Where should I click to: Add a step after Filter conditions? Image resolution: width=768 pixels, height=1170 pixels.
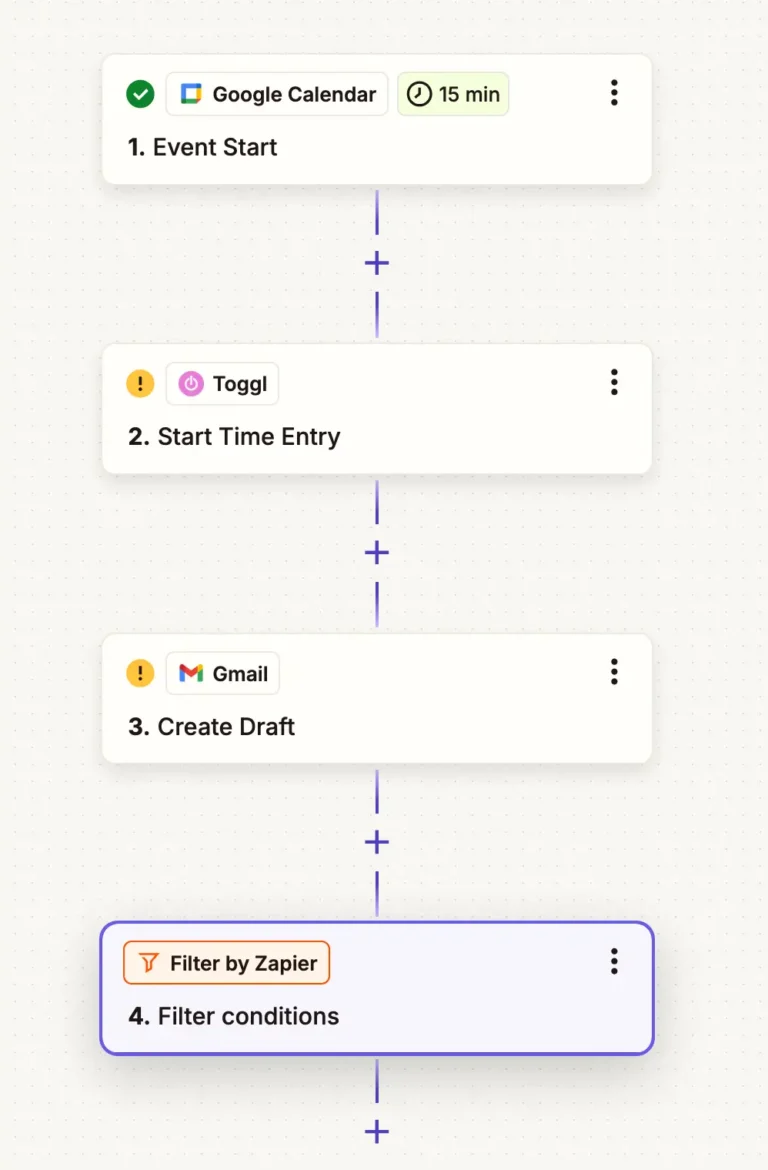(x=377, y=1132)
